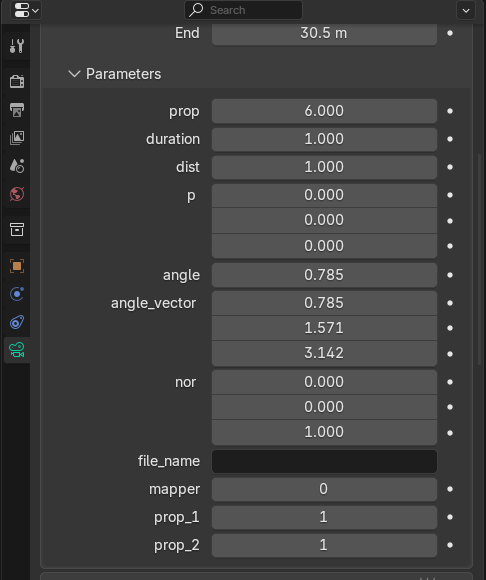Click the End 30.5 m field
486x580 pixels.
coord(324,33)
